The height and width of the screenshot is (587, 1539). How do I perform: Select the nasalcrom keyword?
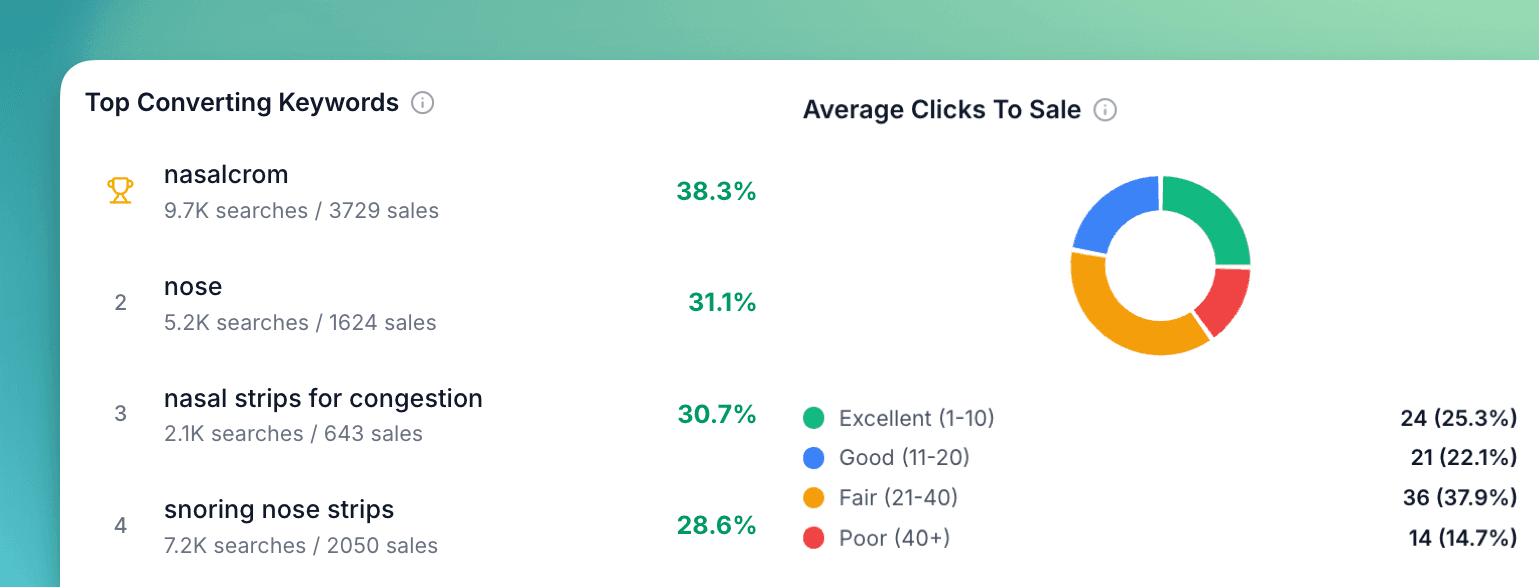click(226, 174)
